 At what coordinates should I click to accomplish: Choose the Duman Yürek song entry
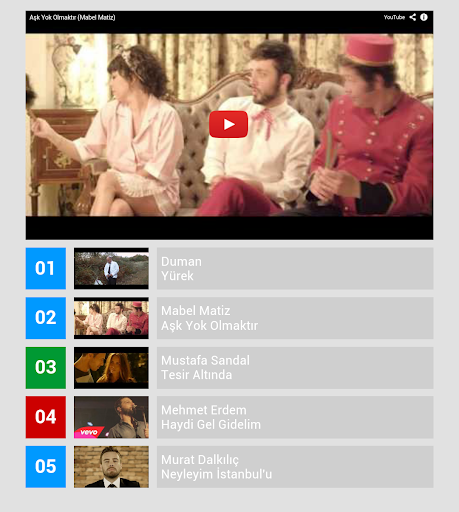coord(295,268)
